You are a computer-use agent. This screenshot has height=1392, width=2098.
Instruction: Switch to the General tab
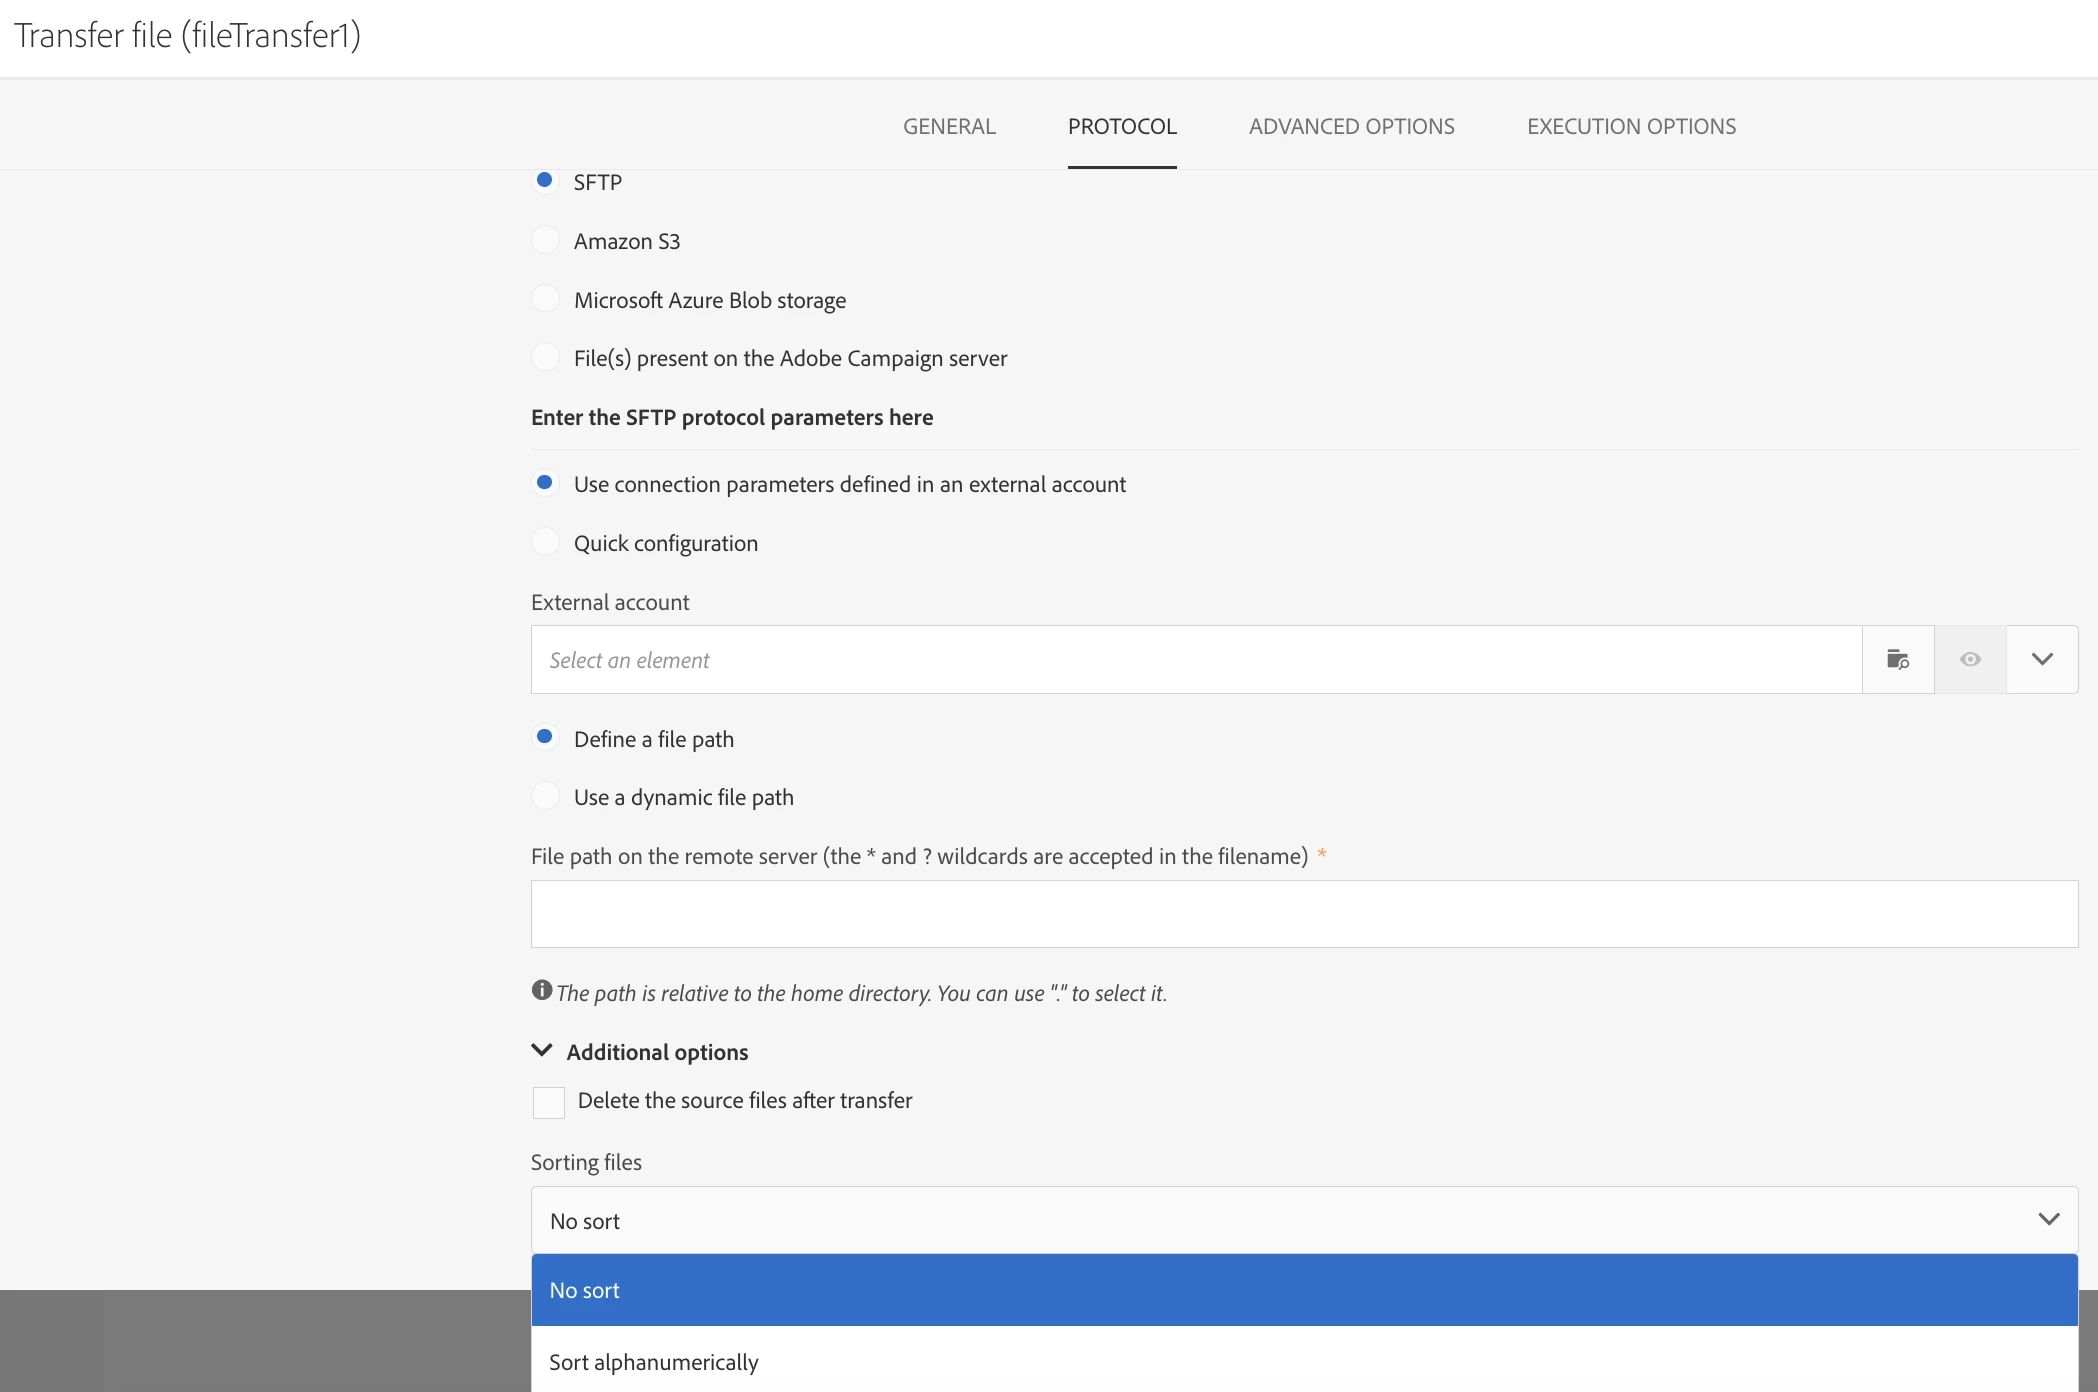(949, 126)
